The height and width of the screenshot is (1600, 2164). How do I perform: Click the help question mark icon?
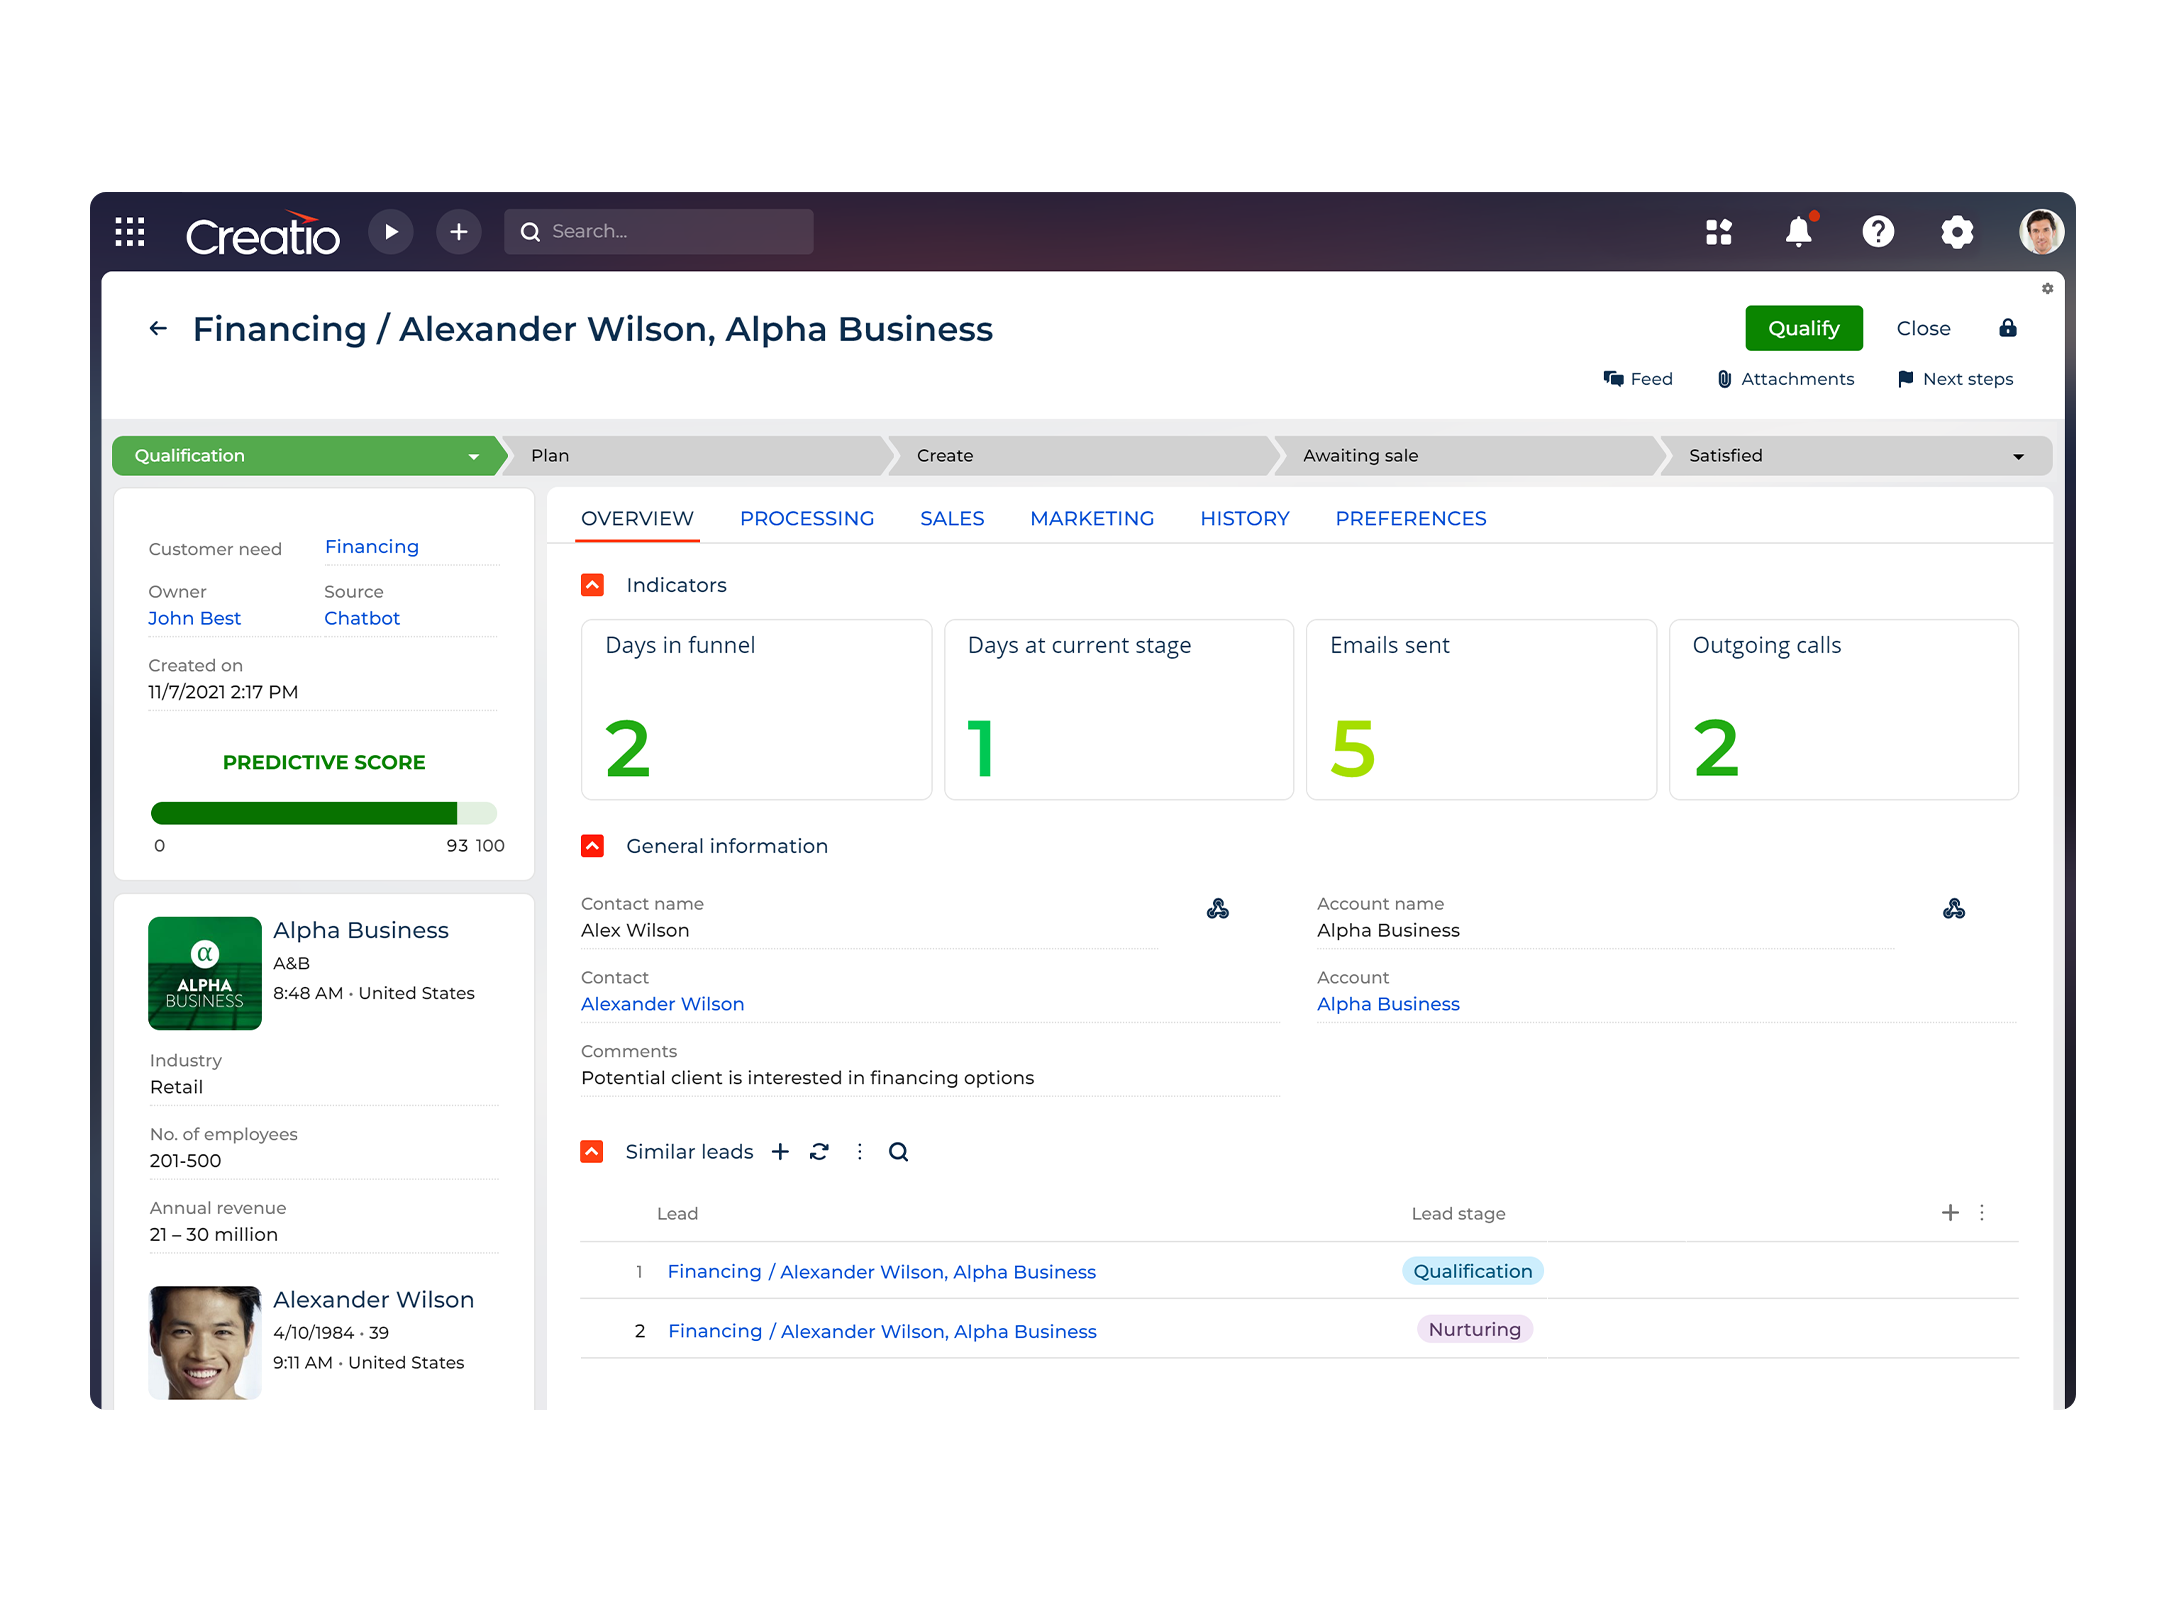pos(1878,232)
